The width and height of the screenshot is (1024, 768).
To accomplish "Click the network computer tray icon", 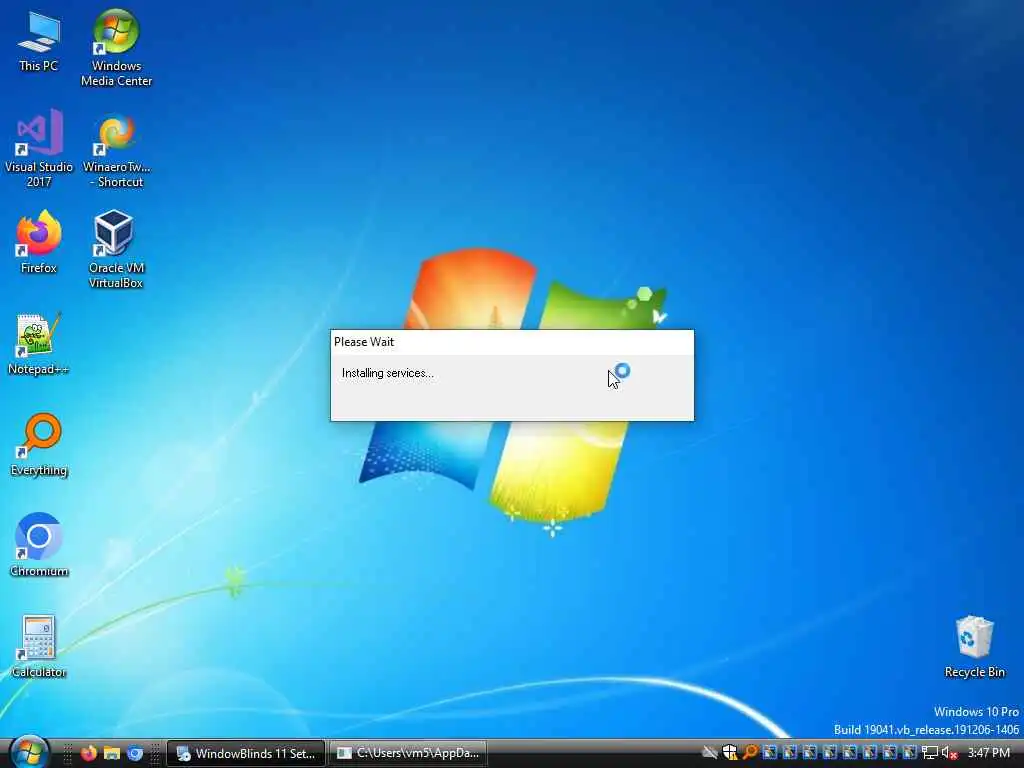I will click(930, 753).
